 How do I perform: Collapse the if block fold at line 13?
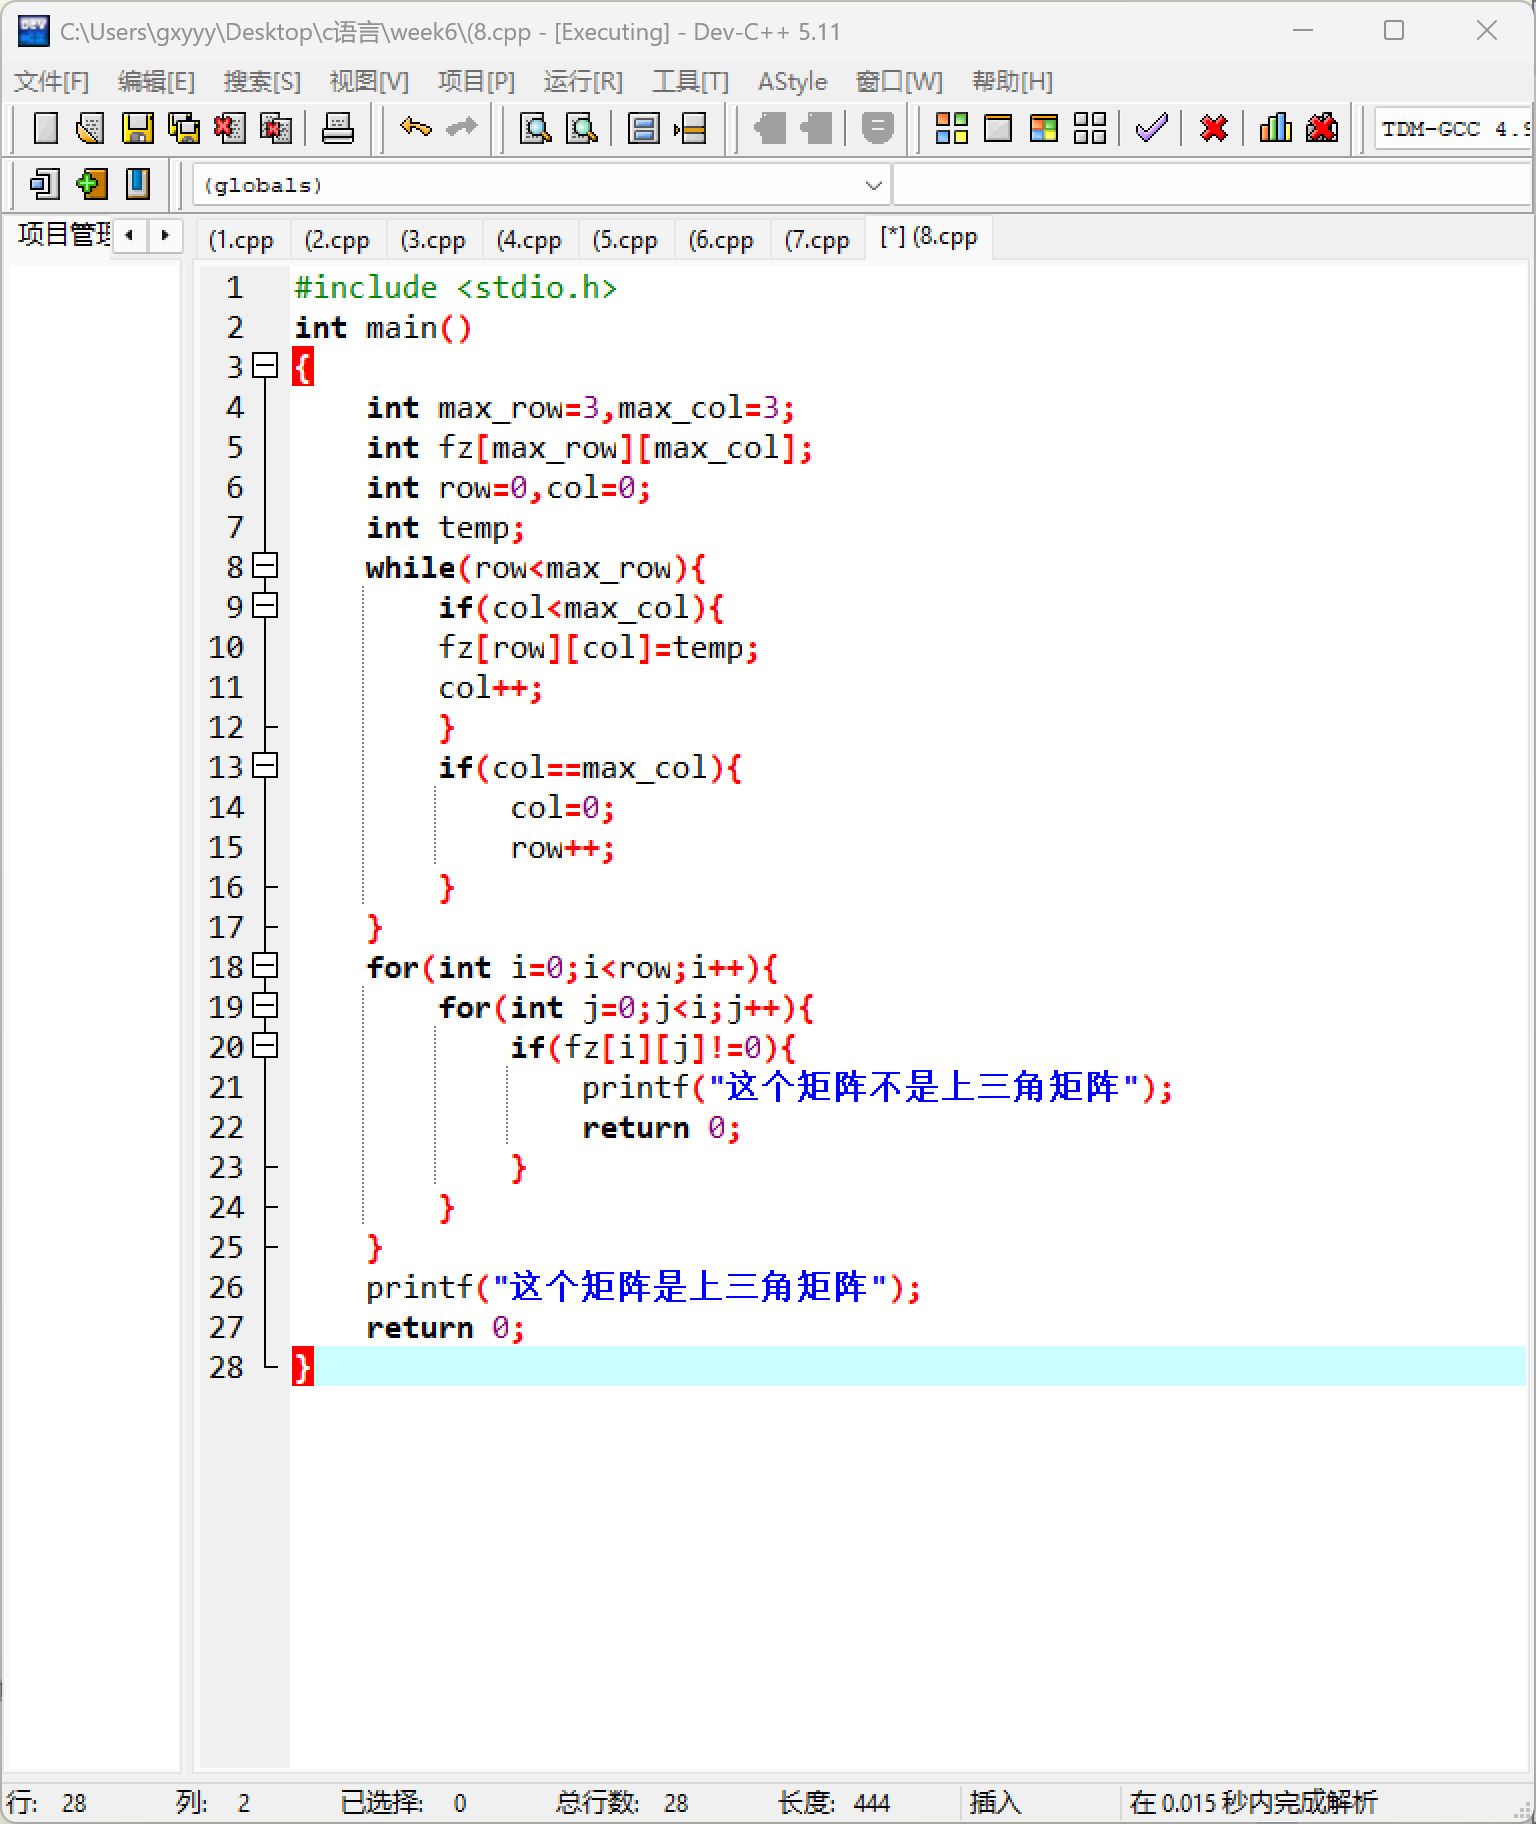click(265, 766)
